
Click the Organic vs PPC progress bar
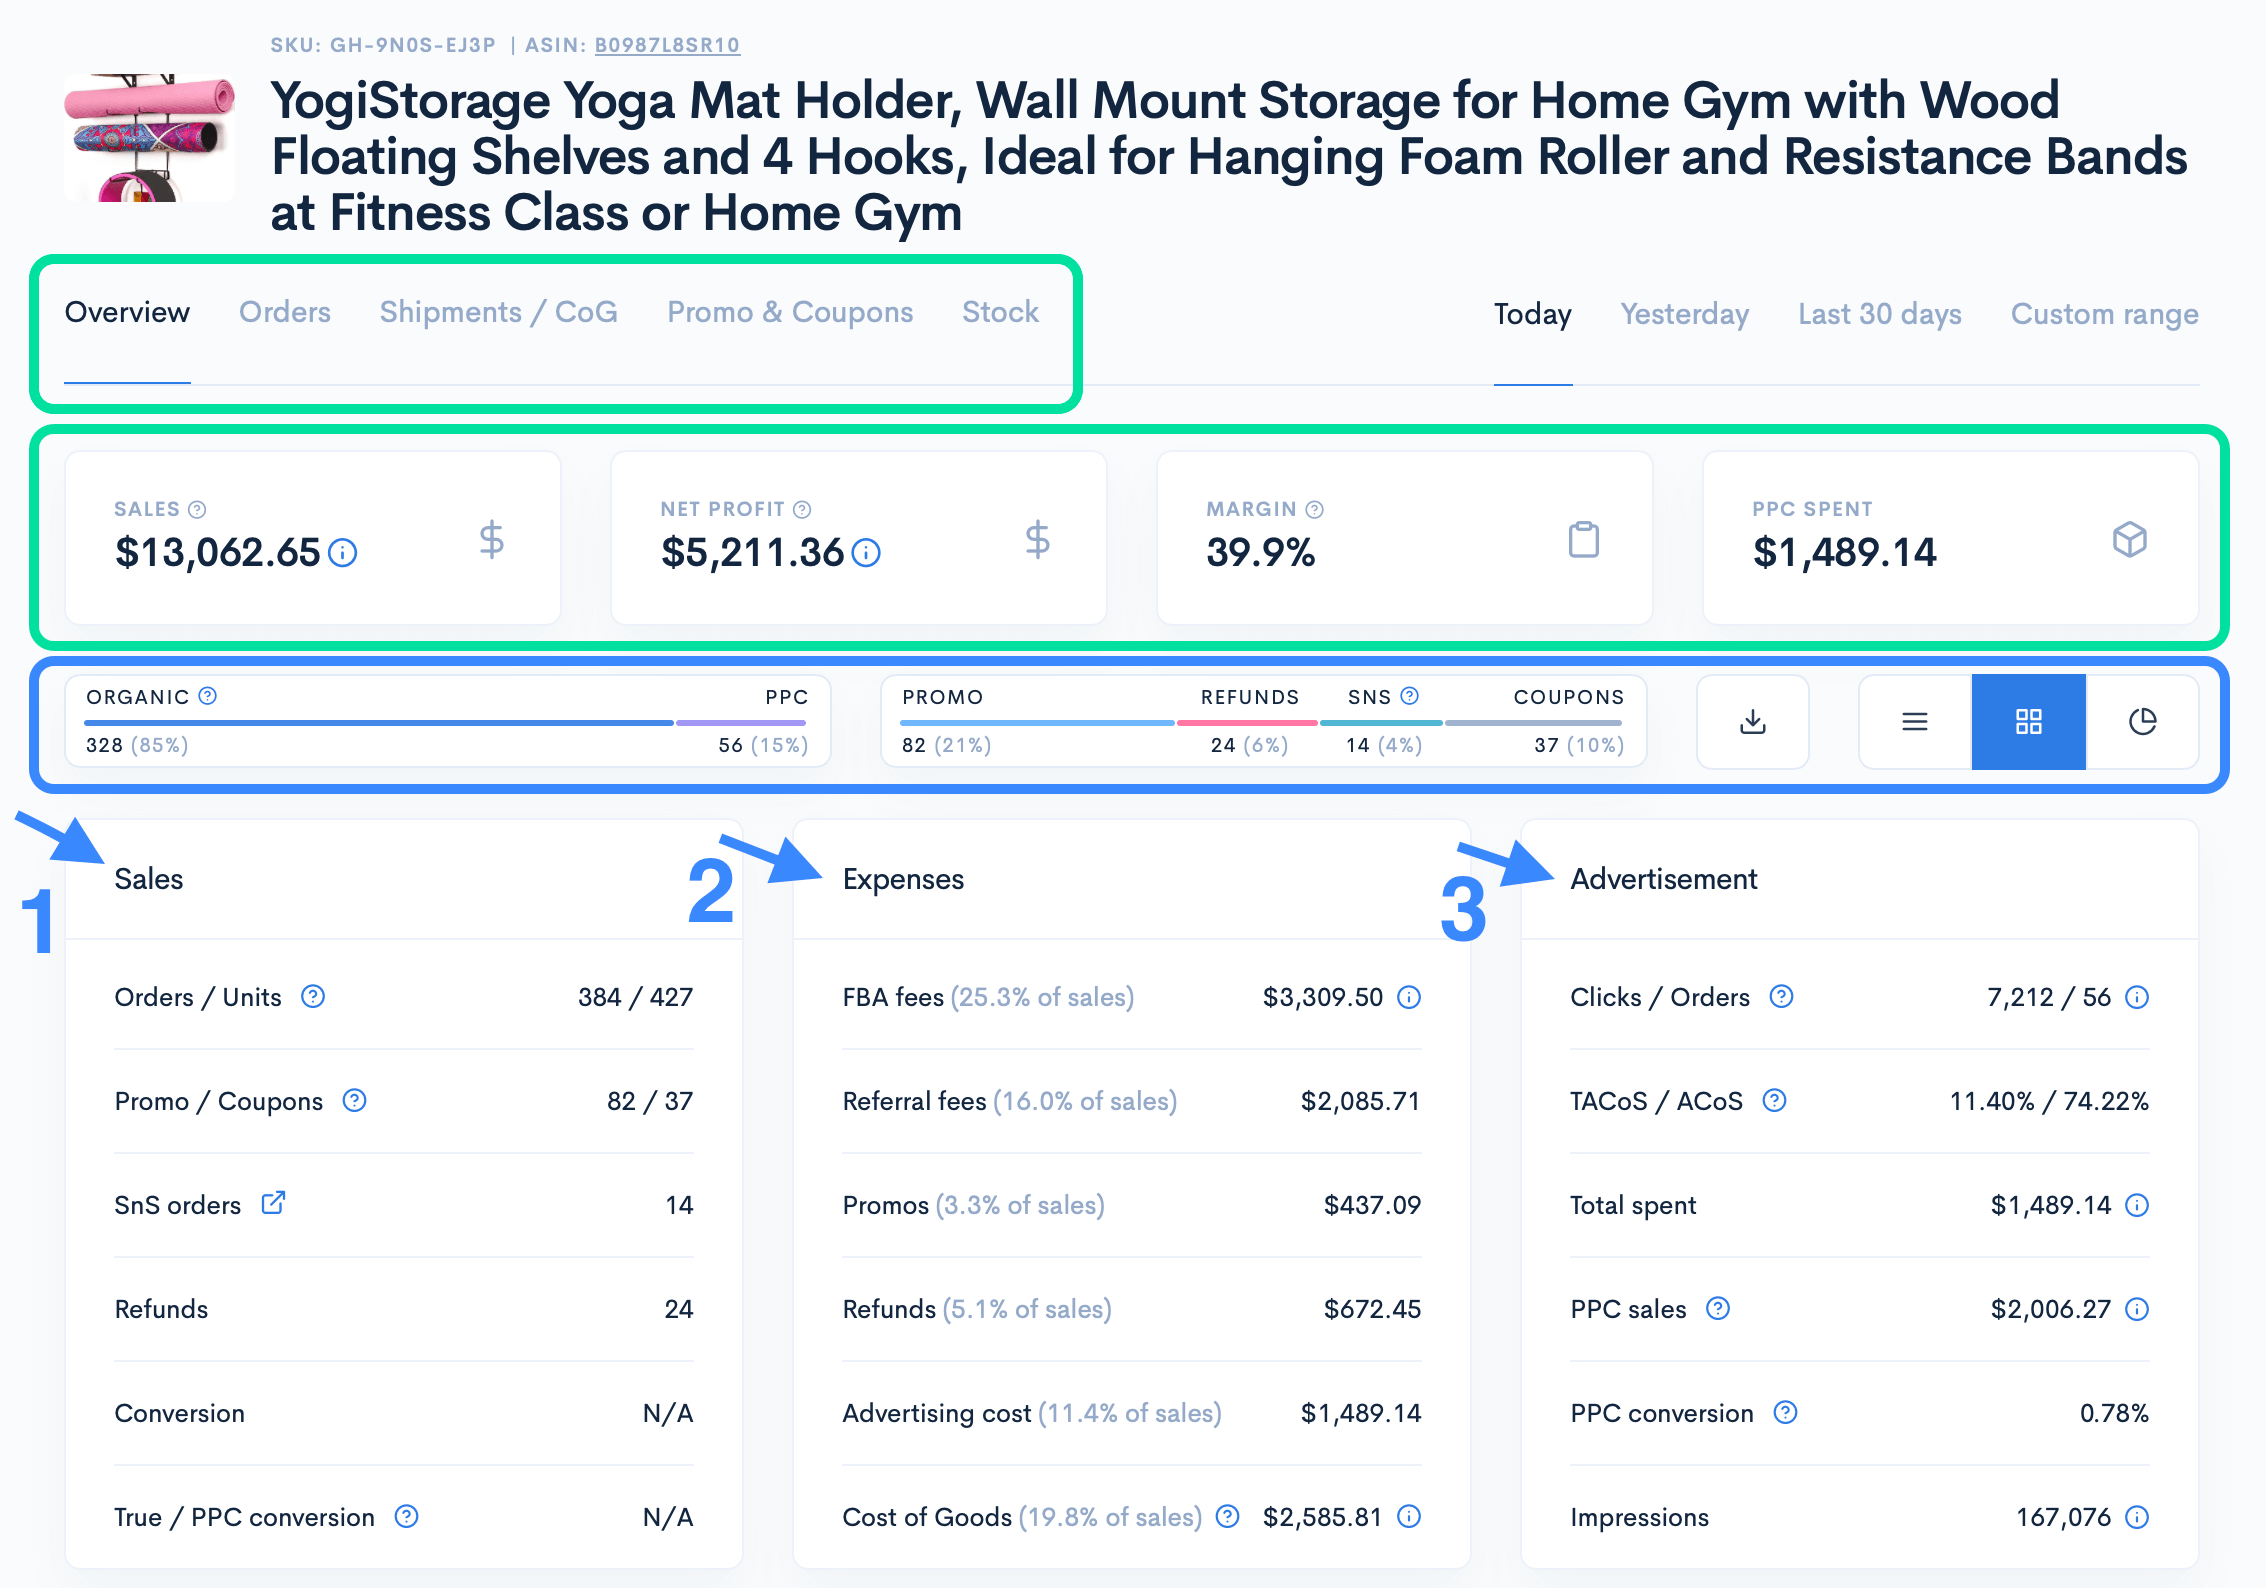pyautogui.click(x=445, y=722)
